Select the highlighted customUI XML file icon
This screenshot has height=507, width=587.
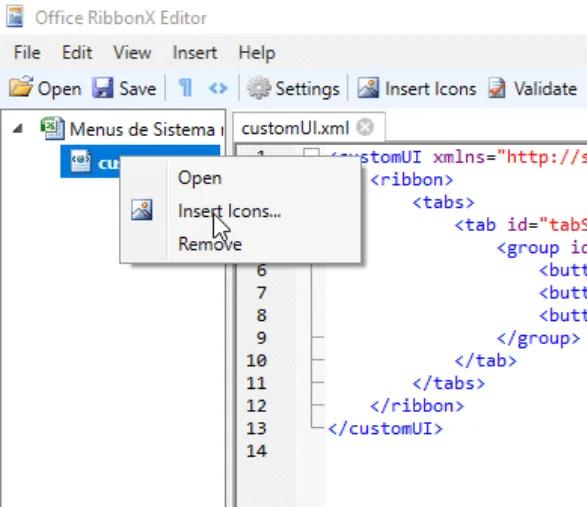(81, 161)
